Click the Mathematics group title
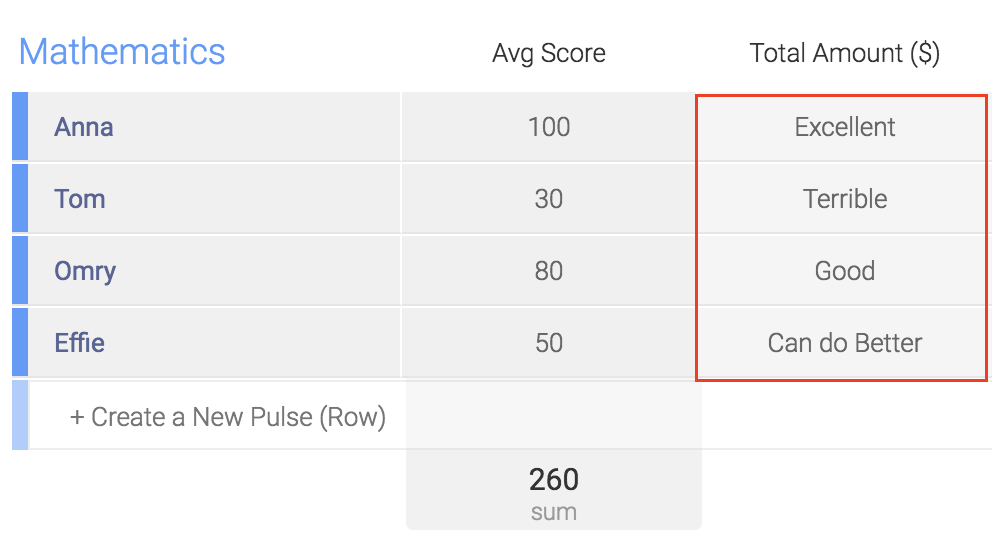Image resolution: width=992 pixels, height=550 pixels. pos(122,52)
